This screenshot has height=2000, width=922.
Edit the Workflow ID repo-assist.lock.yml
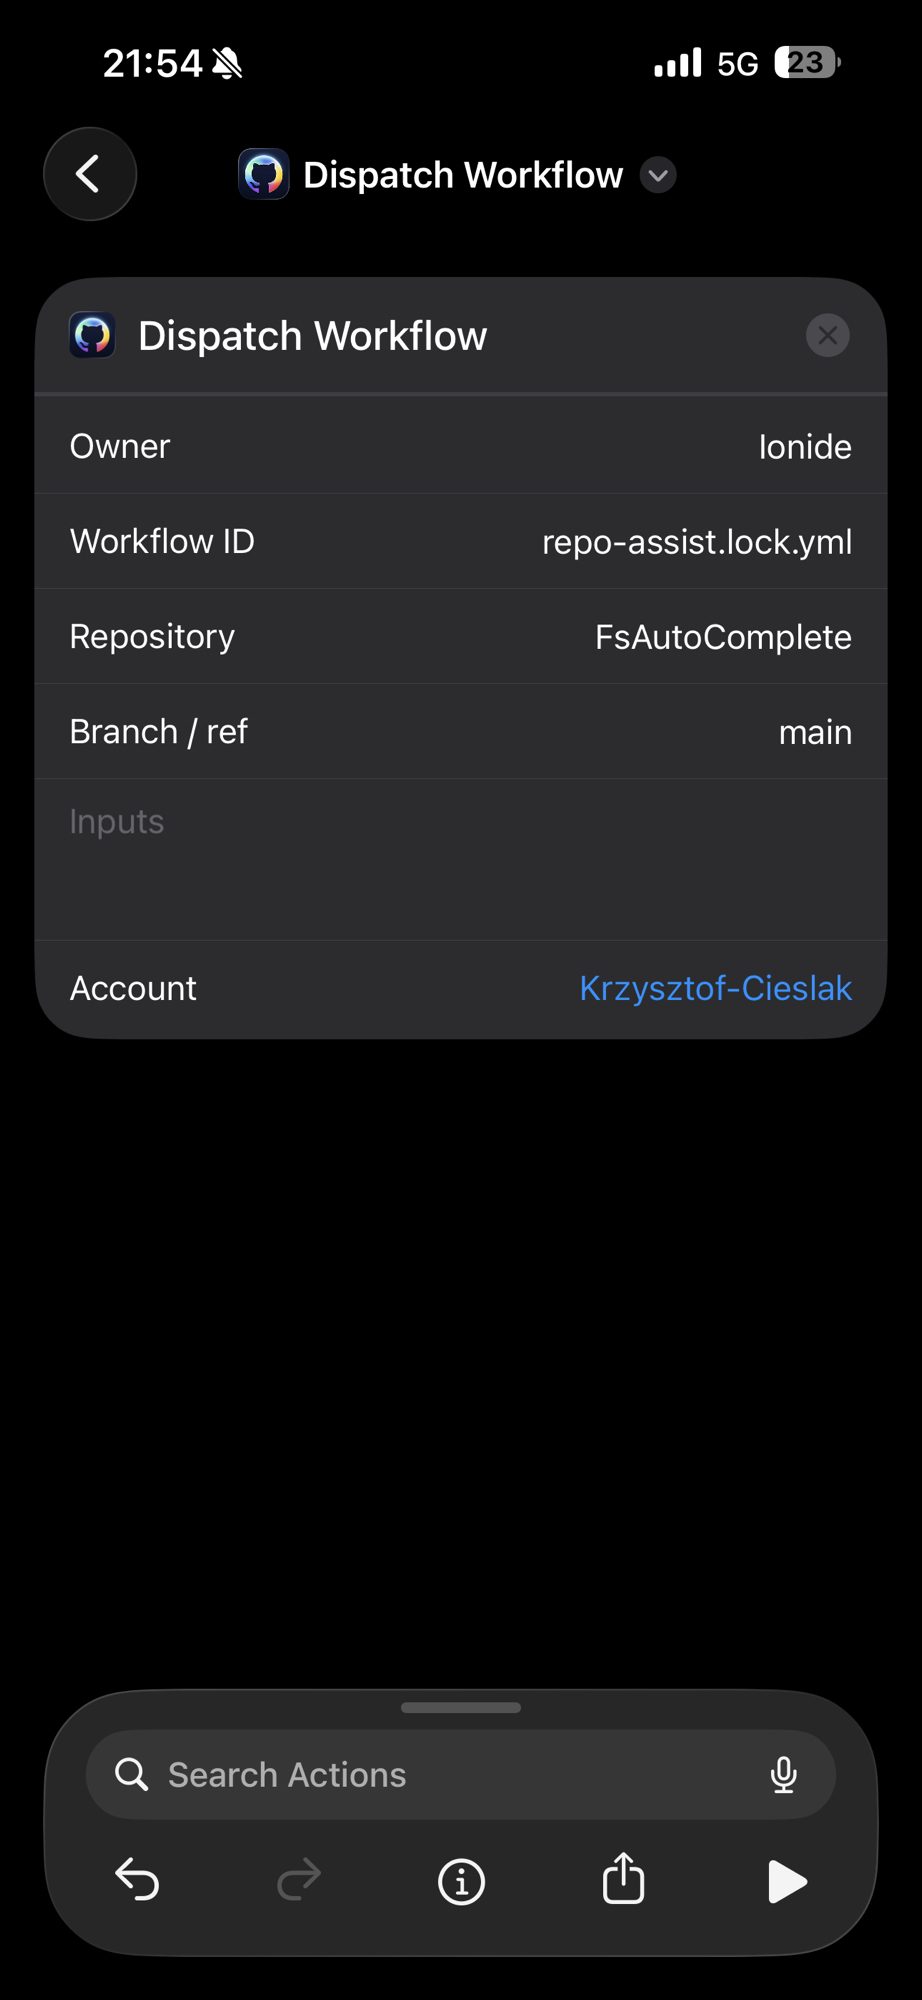pos(696,542)
